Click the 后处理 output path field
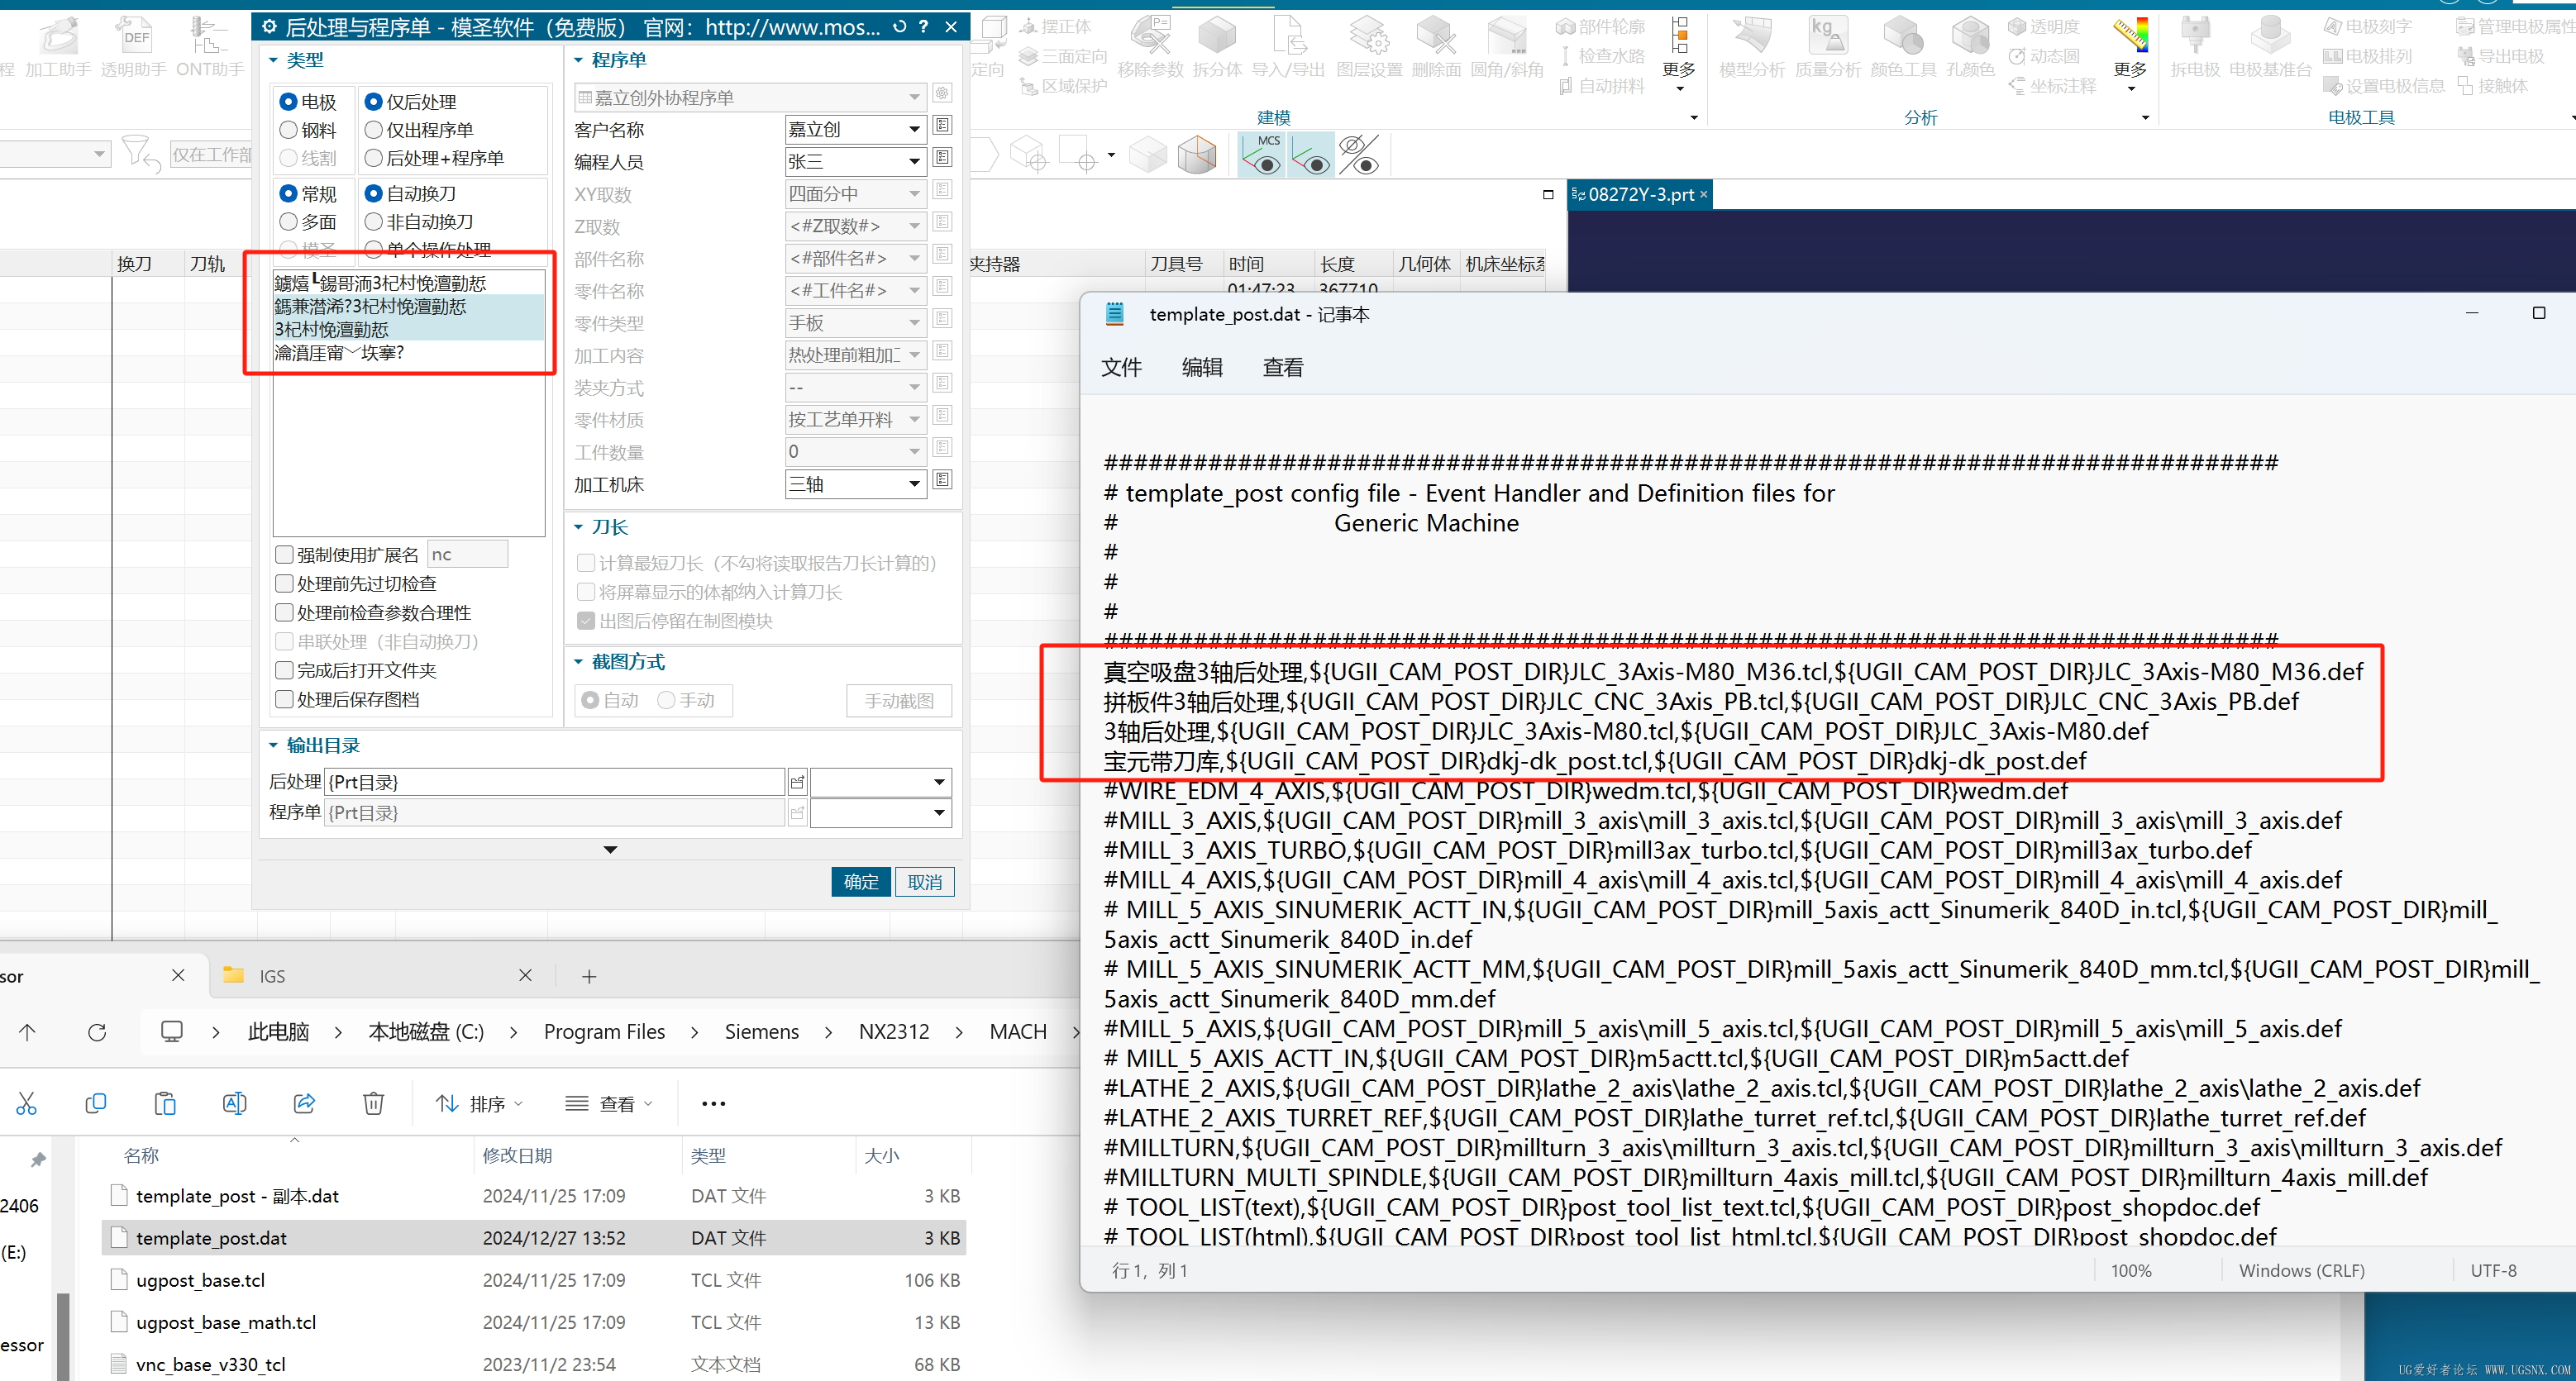The image size is (2576, 1381). point(554,782)
